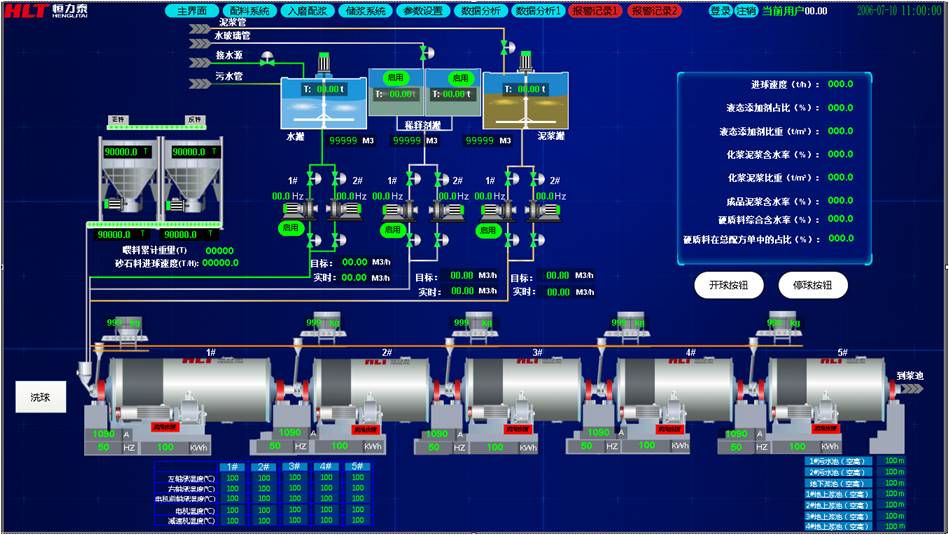Viewport: 949px width, 535px height.
Task: Open the 报警记录1 alarm tab
Action: 595,11
